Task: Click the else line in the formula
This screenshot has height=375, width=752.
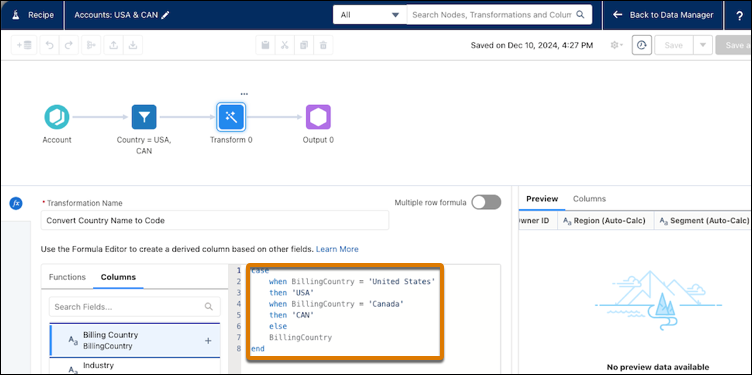Action: [278, 327]
